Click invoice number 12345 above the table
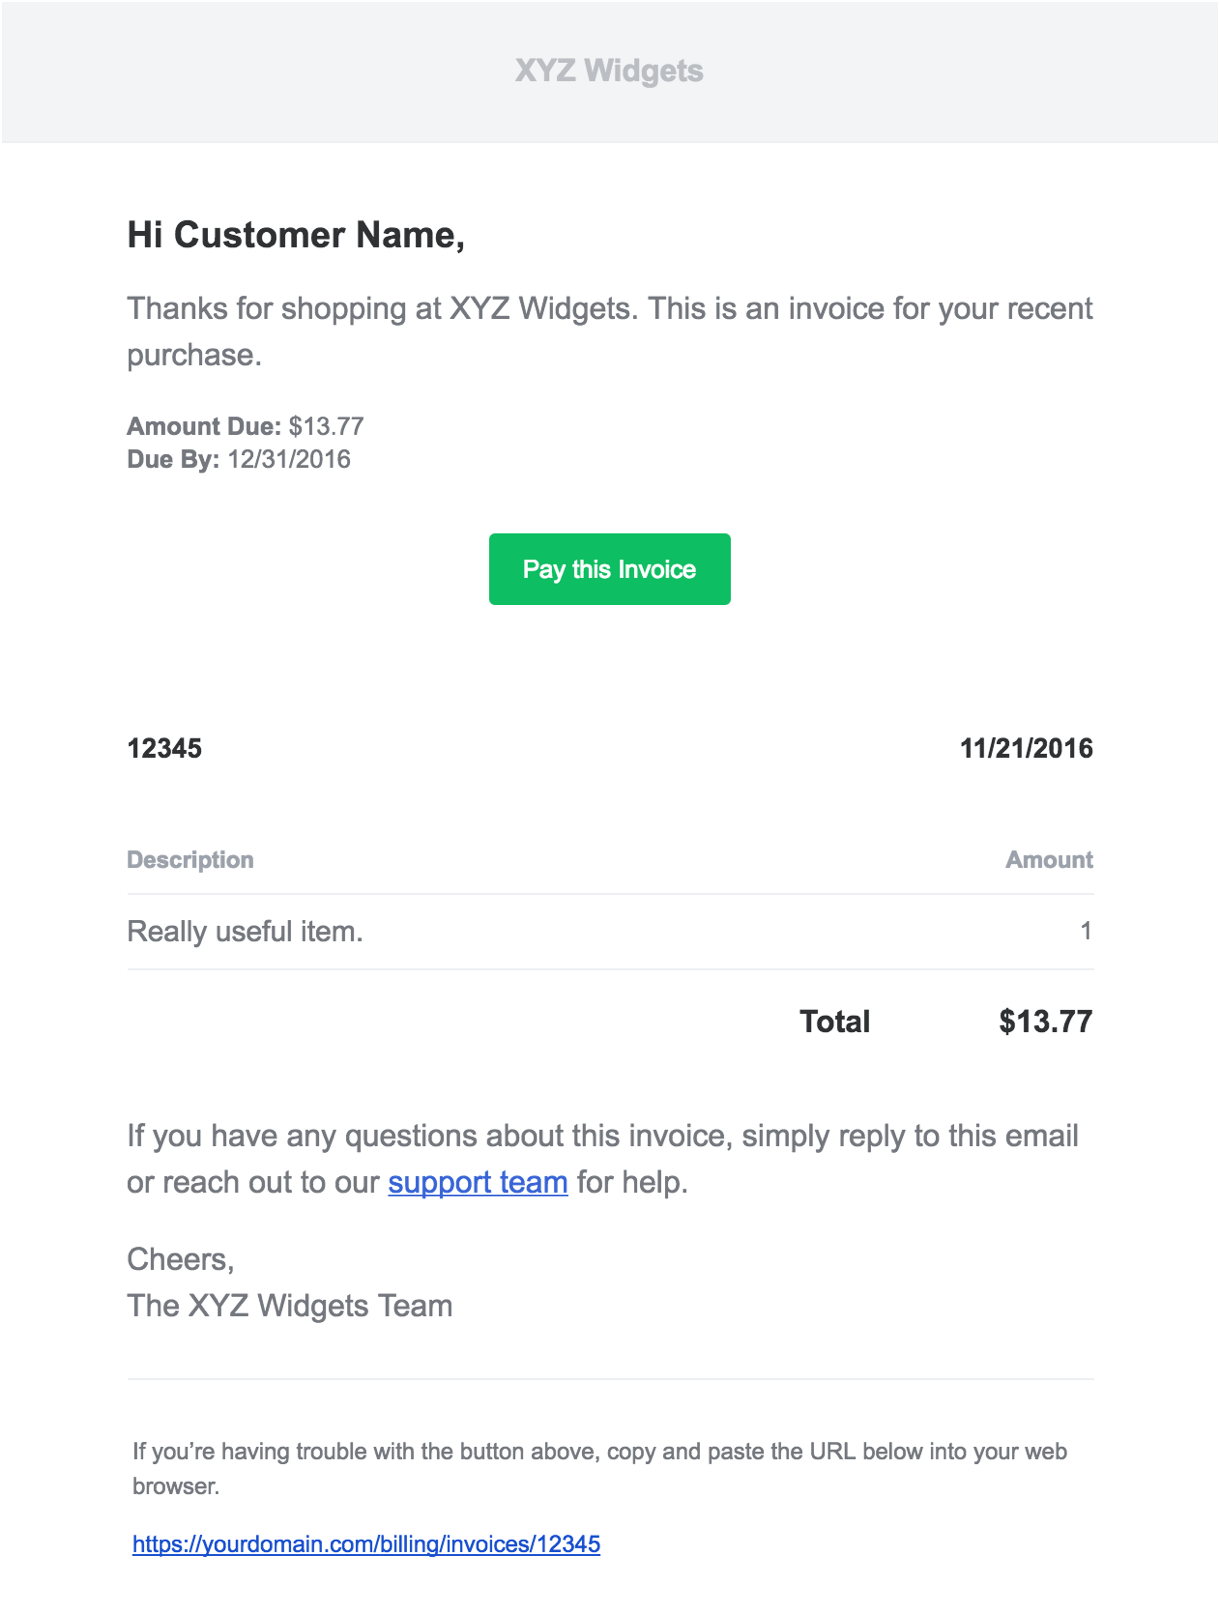 [164, 748]
